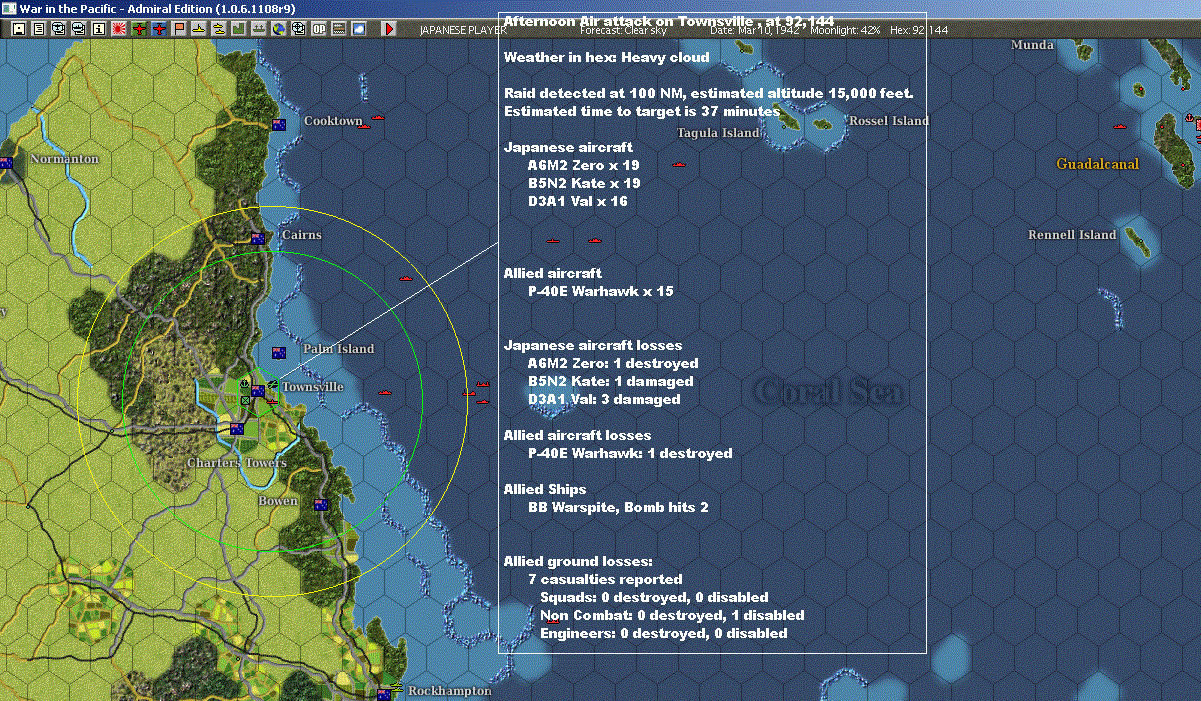Click the 'Munda' map label
The height and width of the screenshot is (701, 1201).
click(x=1032, y=45)
